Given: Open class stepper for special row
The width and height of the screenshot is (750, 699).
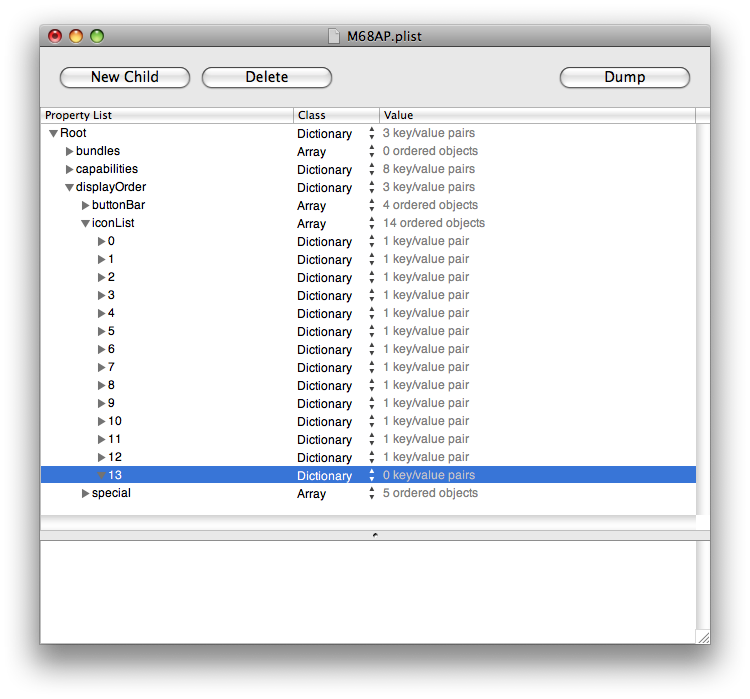Looking at the screenshot, I should [x=372, y=493].
